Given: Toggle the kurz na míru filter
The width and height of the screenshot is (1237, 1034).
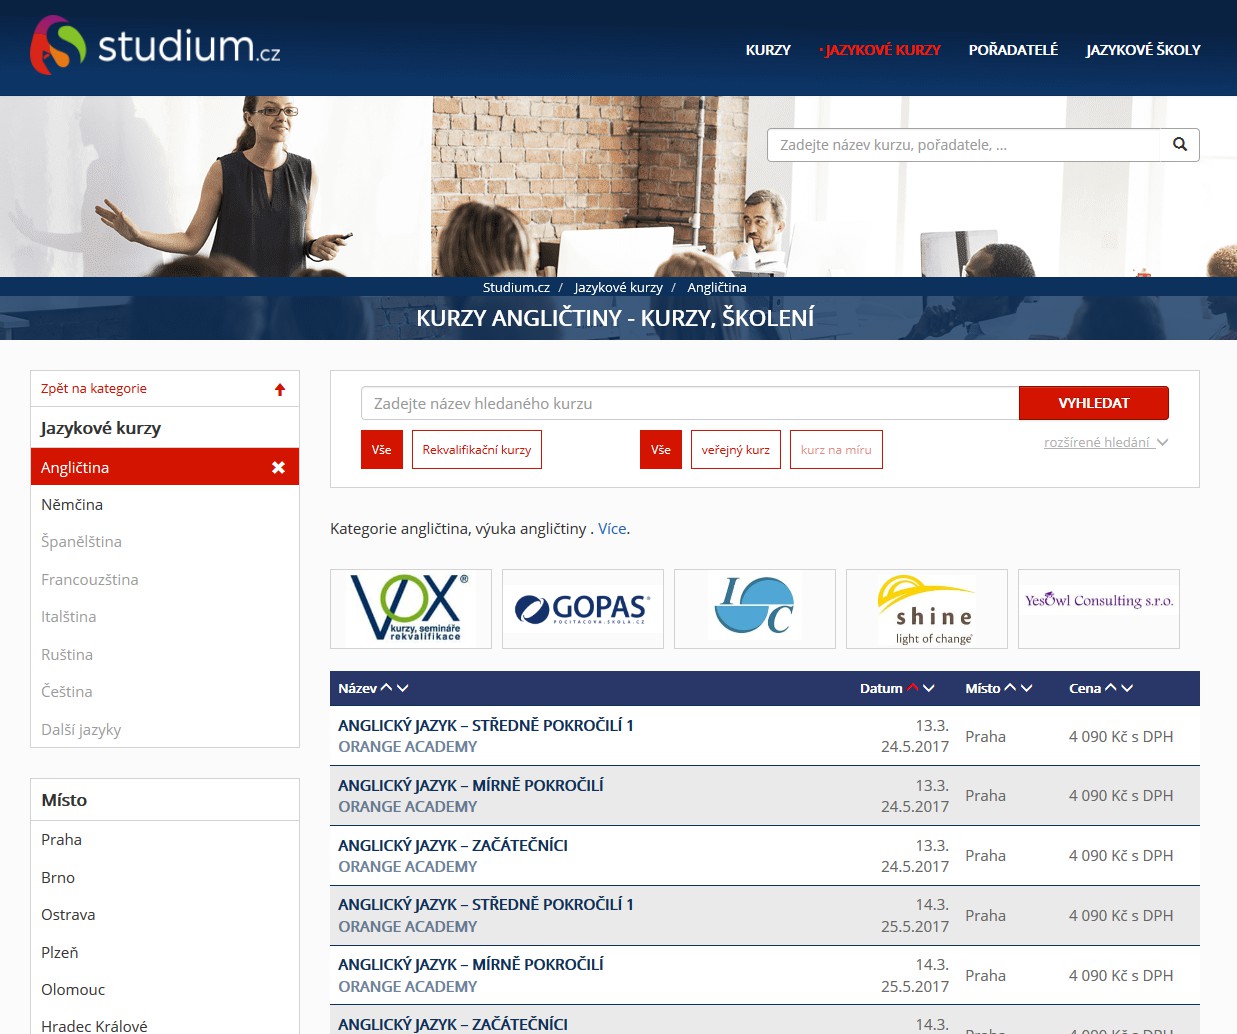Looking at the screenshot, I should click(x=836, y=450).
